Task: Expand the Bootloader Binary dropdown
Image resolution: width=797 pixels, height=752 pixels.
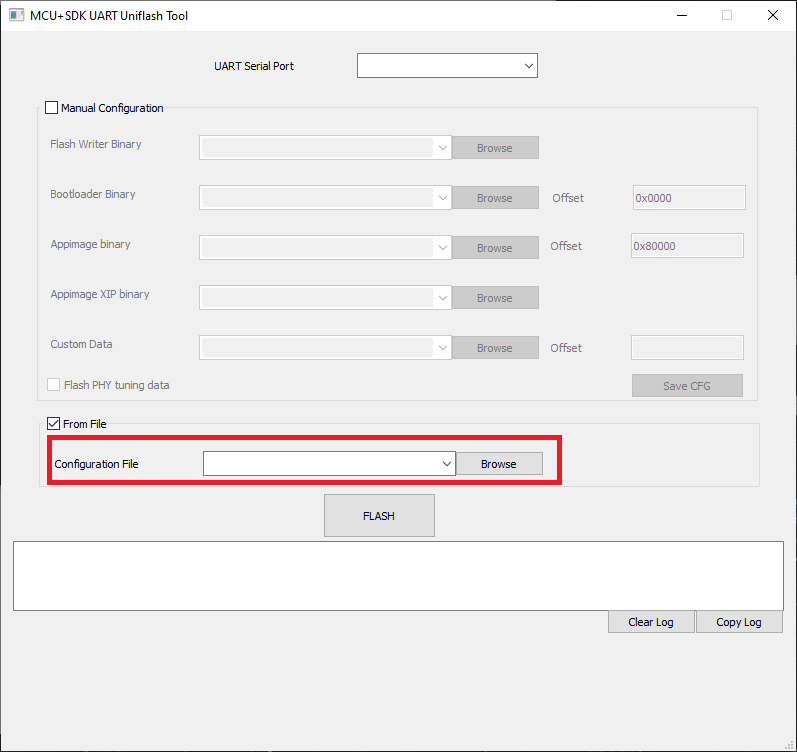Action: tap(325, 198)
